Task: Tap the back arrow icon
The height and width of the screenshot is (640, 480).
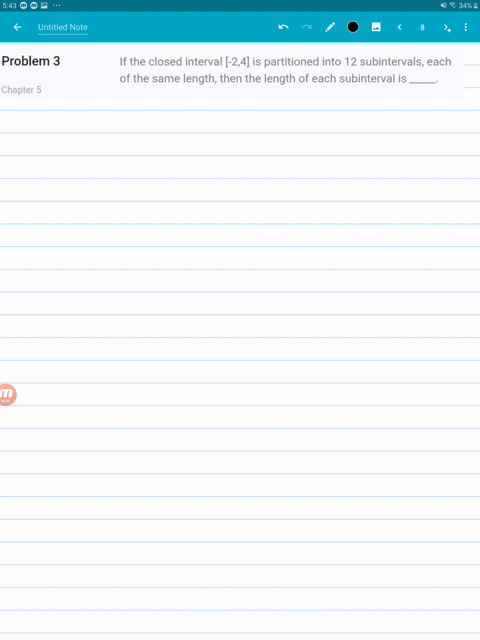Action: pos(17,27)
